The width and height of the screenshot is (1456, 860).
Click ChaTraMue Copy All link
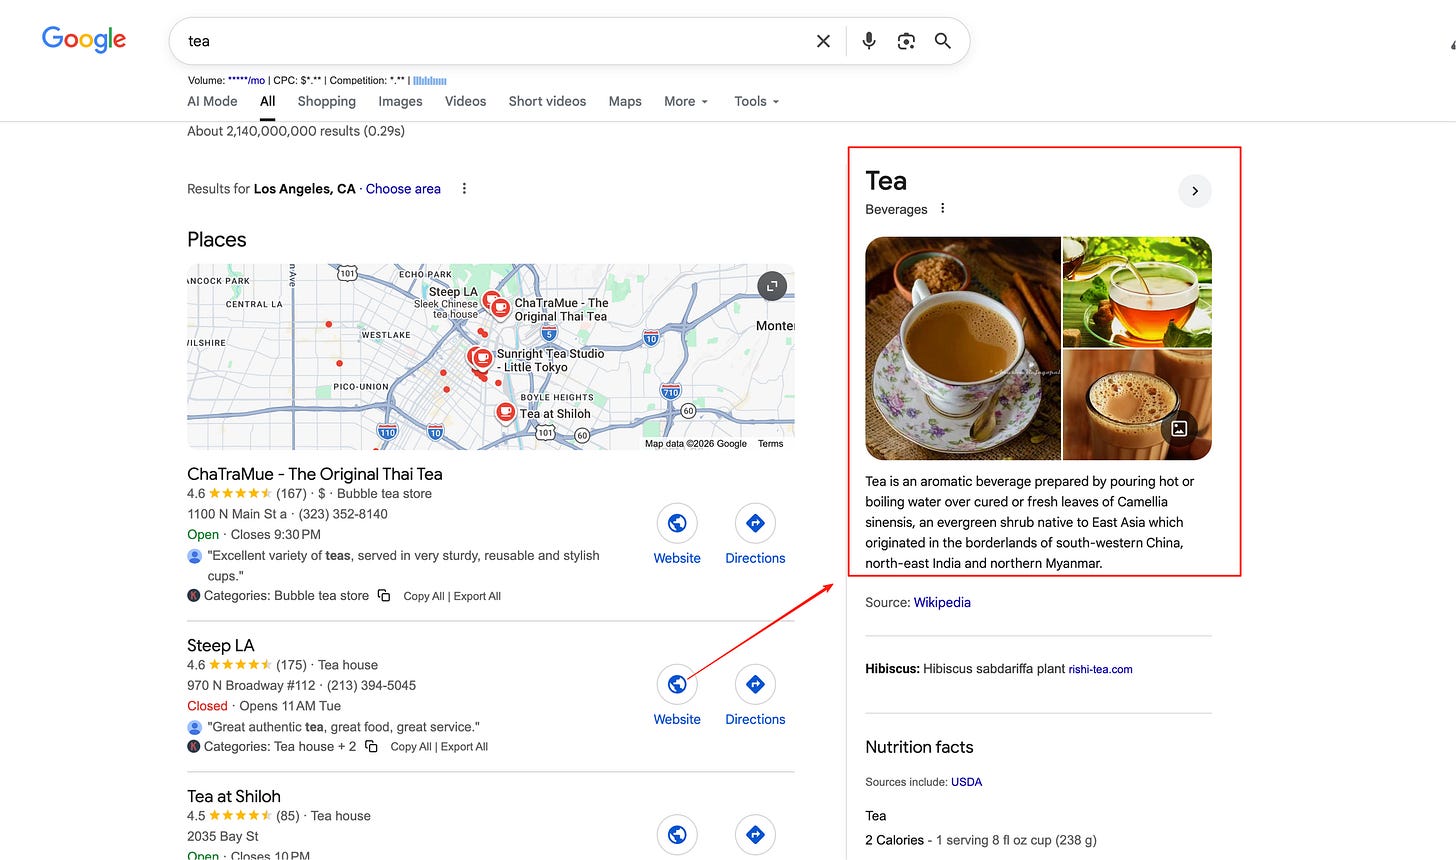424,596
